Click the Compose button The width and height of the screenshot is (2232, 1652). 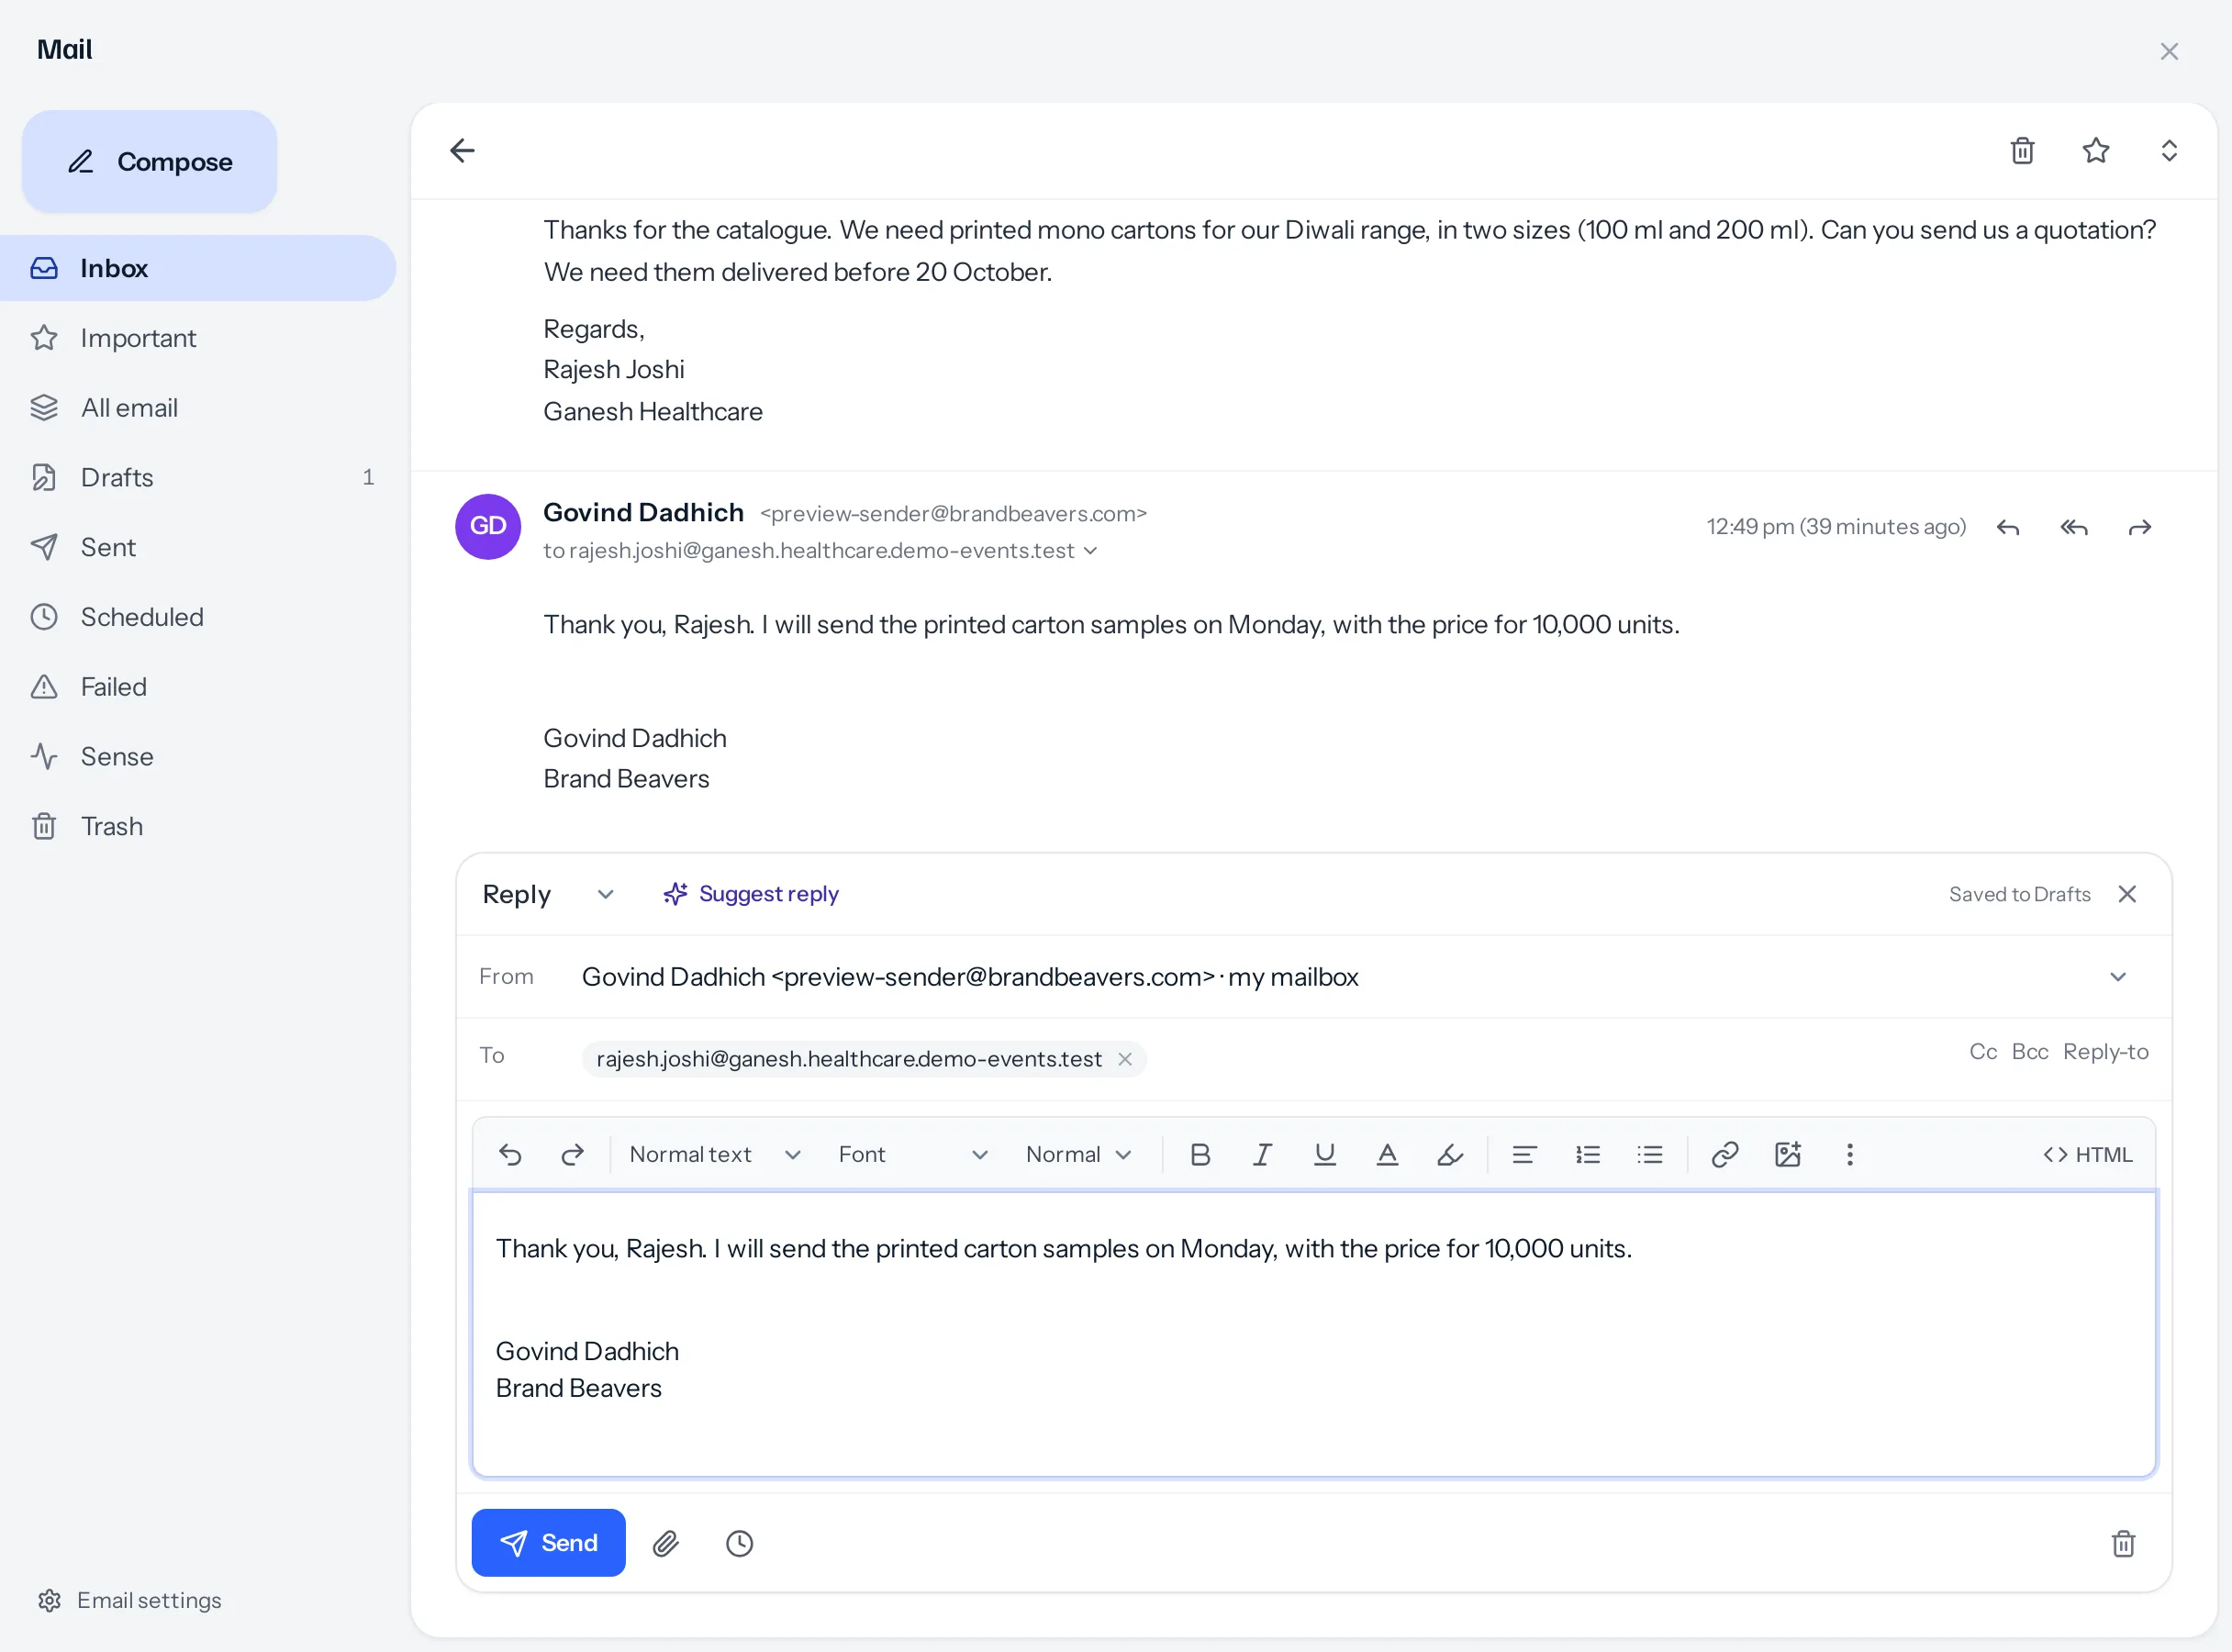tap(149, 161)
